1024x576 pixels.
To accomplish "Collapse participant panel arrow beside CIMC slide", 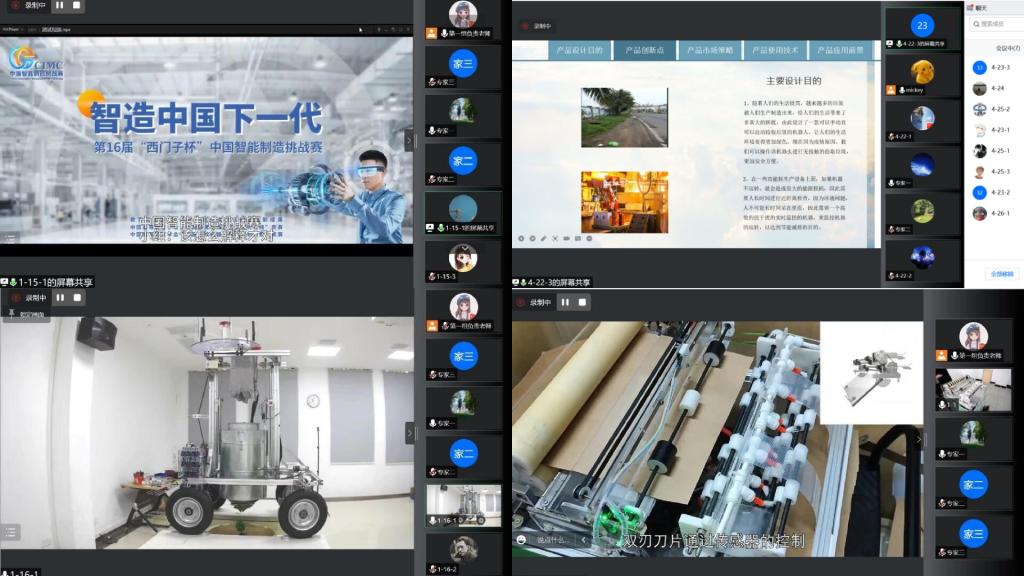I will click(409, 140).
